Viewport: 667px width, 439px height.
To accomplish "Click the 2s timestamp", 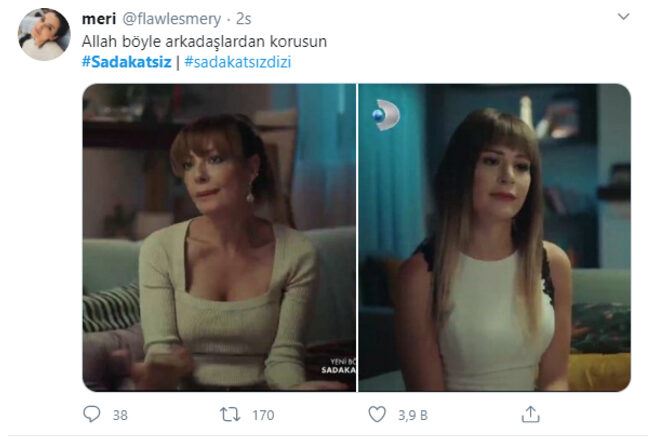I will (244, 19).
